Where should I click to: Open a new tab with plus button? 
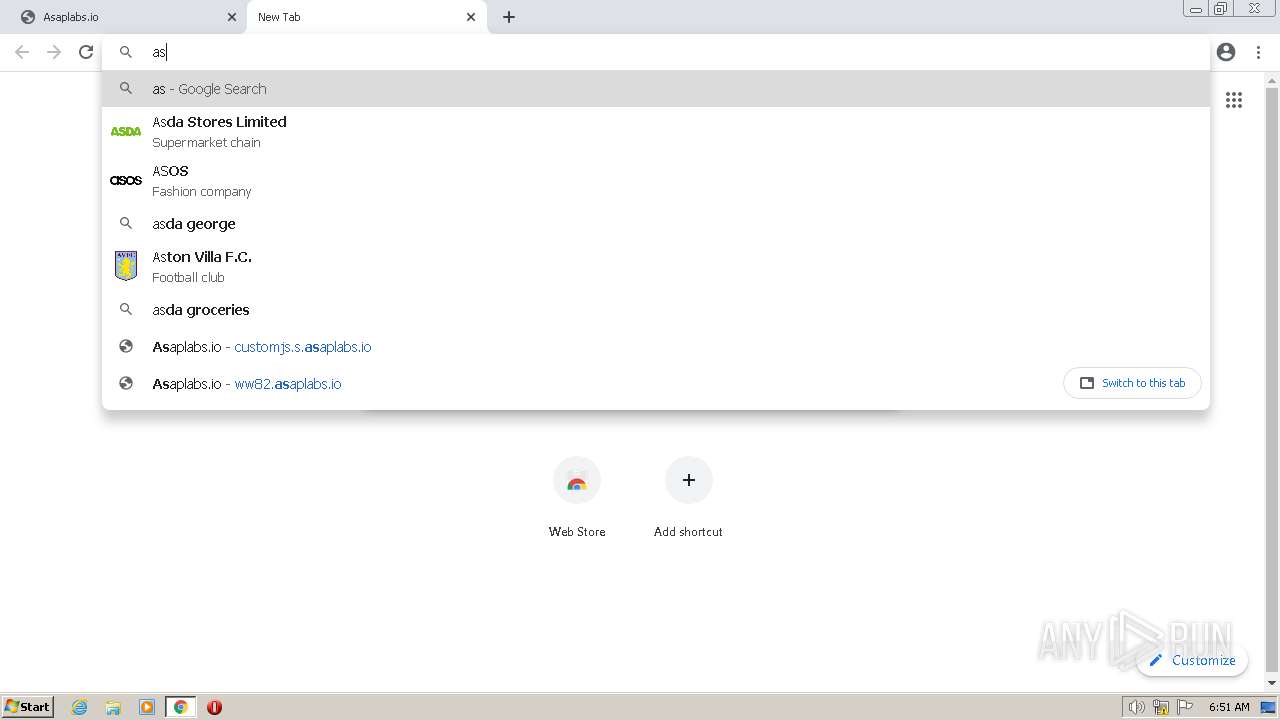pos(509,17)
